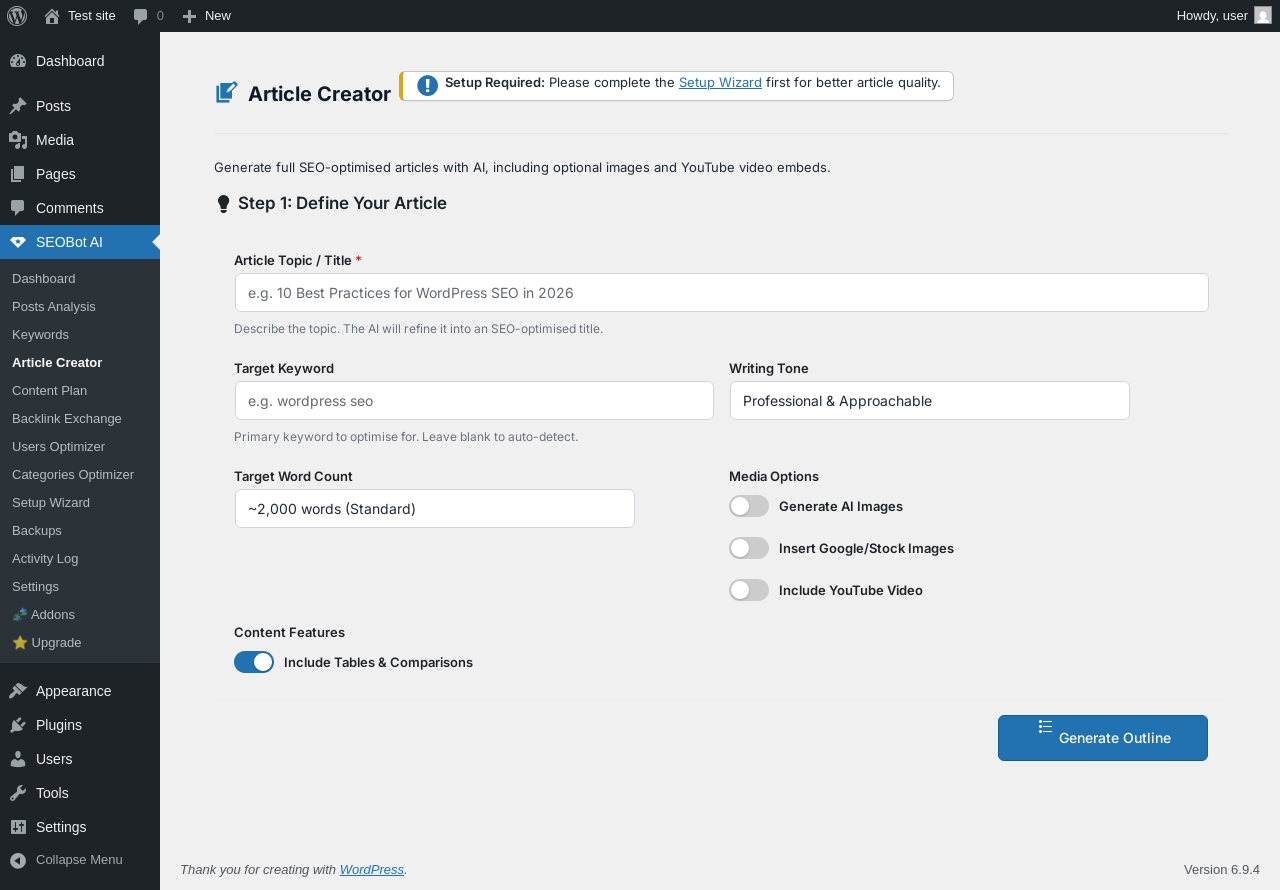Viewport: 1280px width, 890px height.
Task: Open the New content menu in admin bar
Action: pyautogui.click(x=207, y=16)
